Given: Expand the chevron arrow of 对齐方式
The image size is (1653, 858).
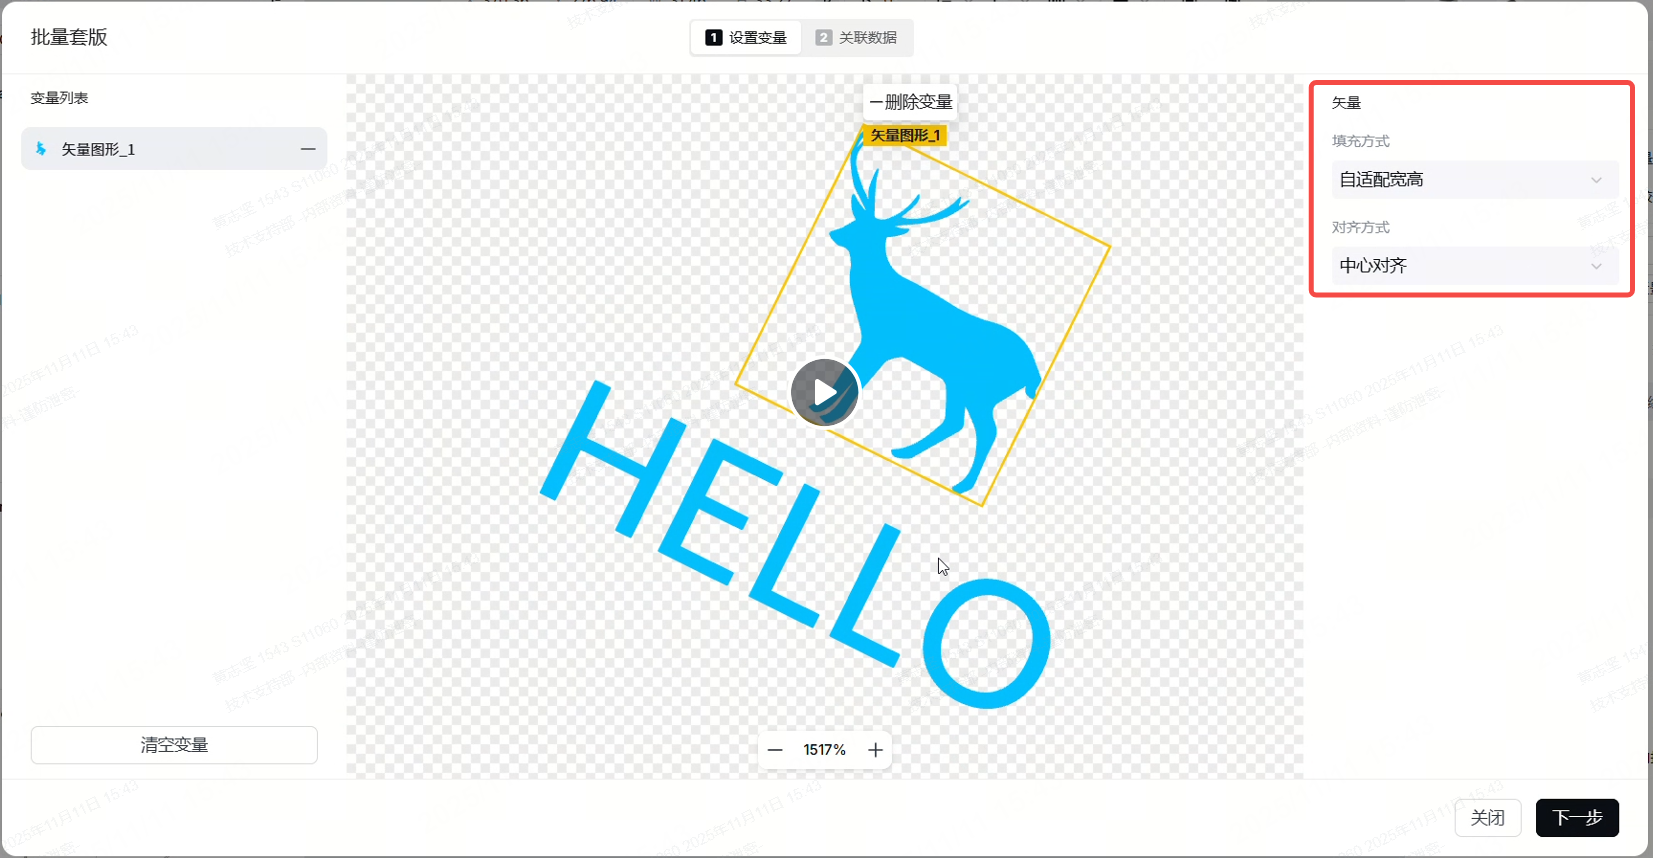Looking at the screenshot, I should pyautogui.click(x=1596, y=266).
